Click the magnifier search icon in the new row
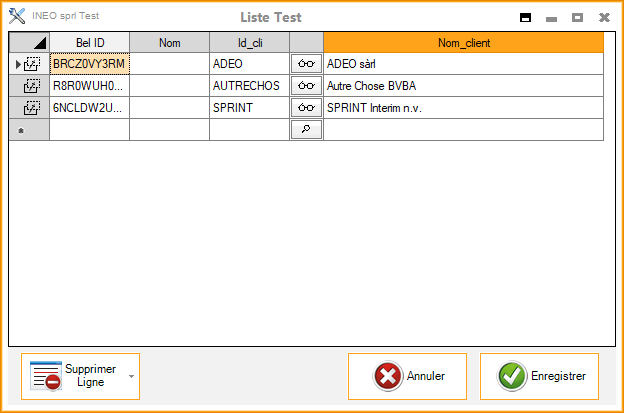Screen dimensions: 624x413 [306, 130]
